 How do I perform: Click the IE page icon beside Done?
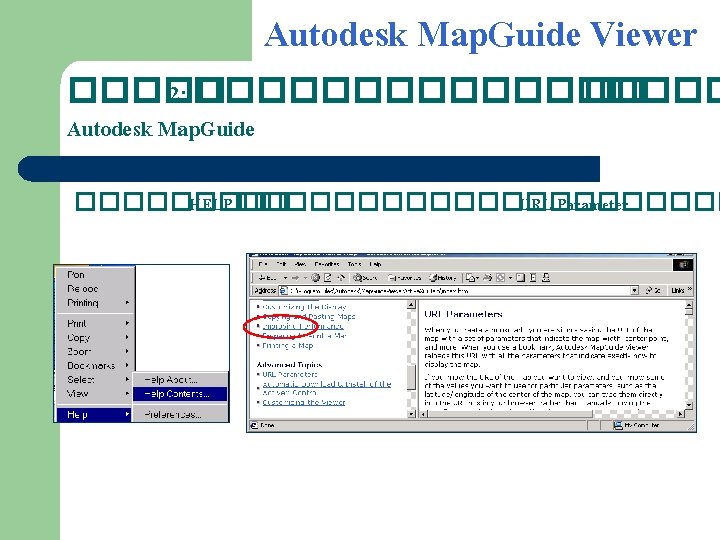pos(254,425)
